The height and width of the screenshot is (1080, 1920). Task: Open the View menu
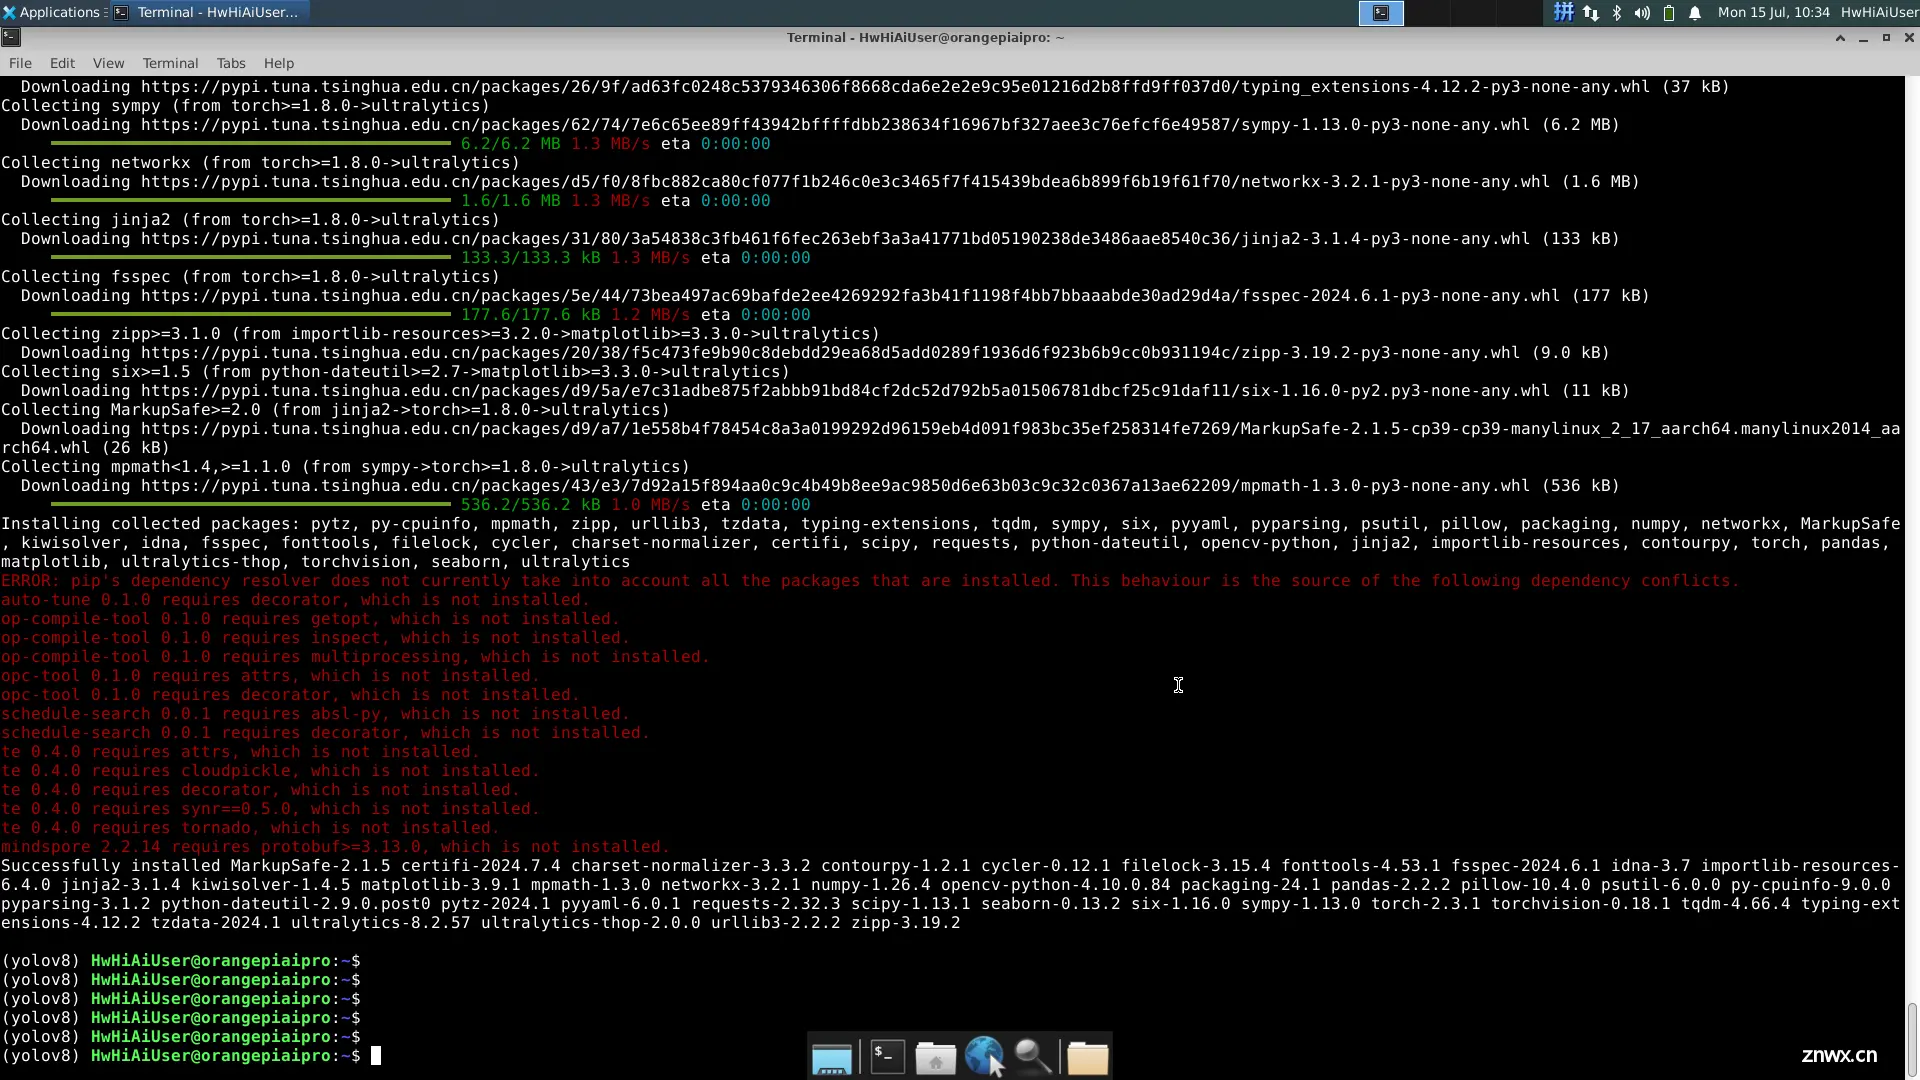point(108,63)
